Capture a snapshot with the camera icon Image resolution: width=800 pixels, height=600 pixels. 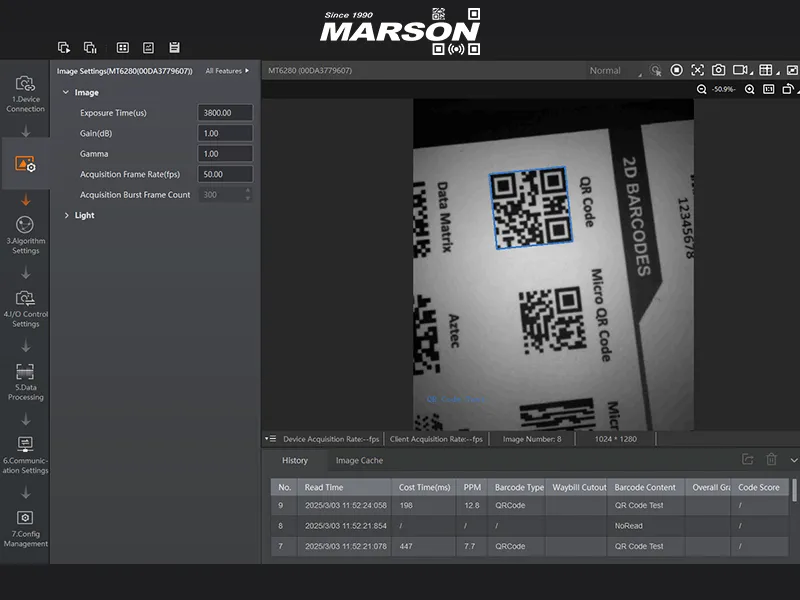click(x=718, y=70)
